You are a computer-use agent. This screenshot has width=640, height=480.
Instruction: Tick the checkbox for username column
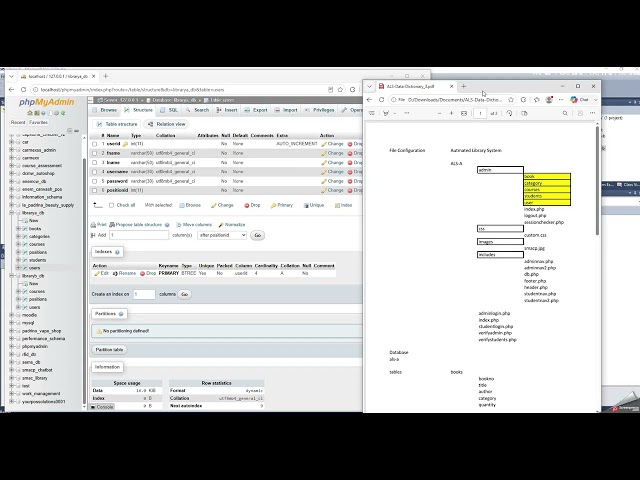[95, 172]
